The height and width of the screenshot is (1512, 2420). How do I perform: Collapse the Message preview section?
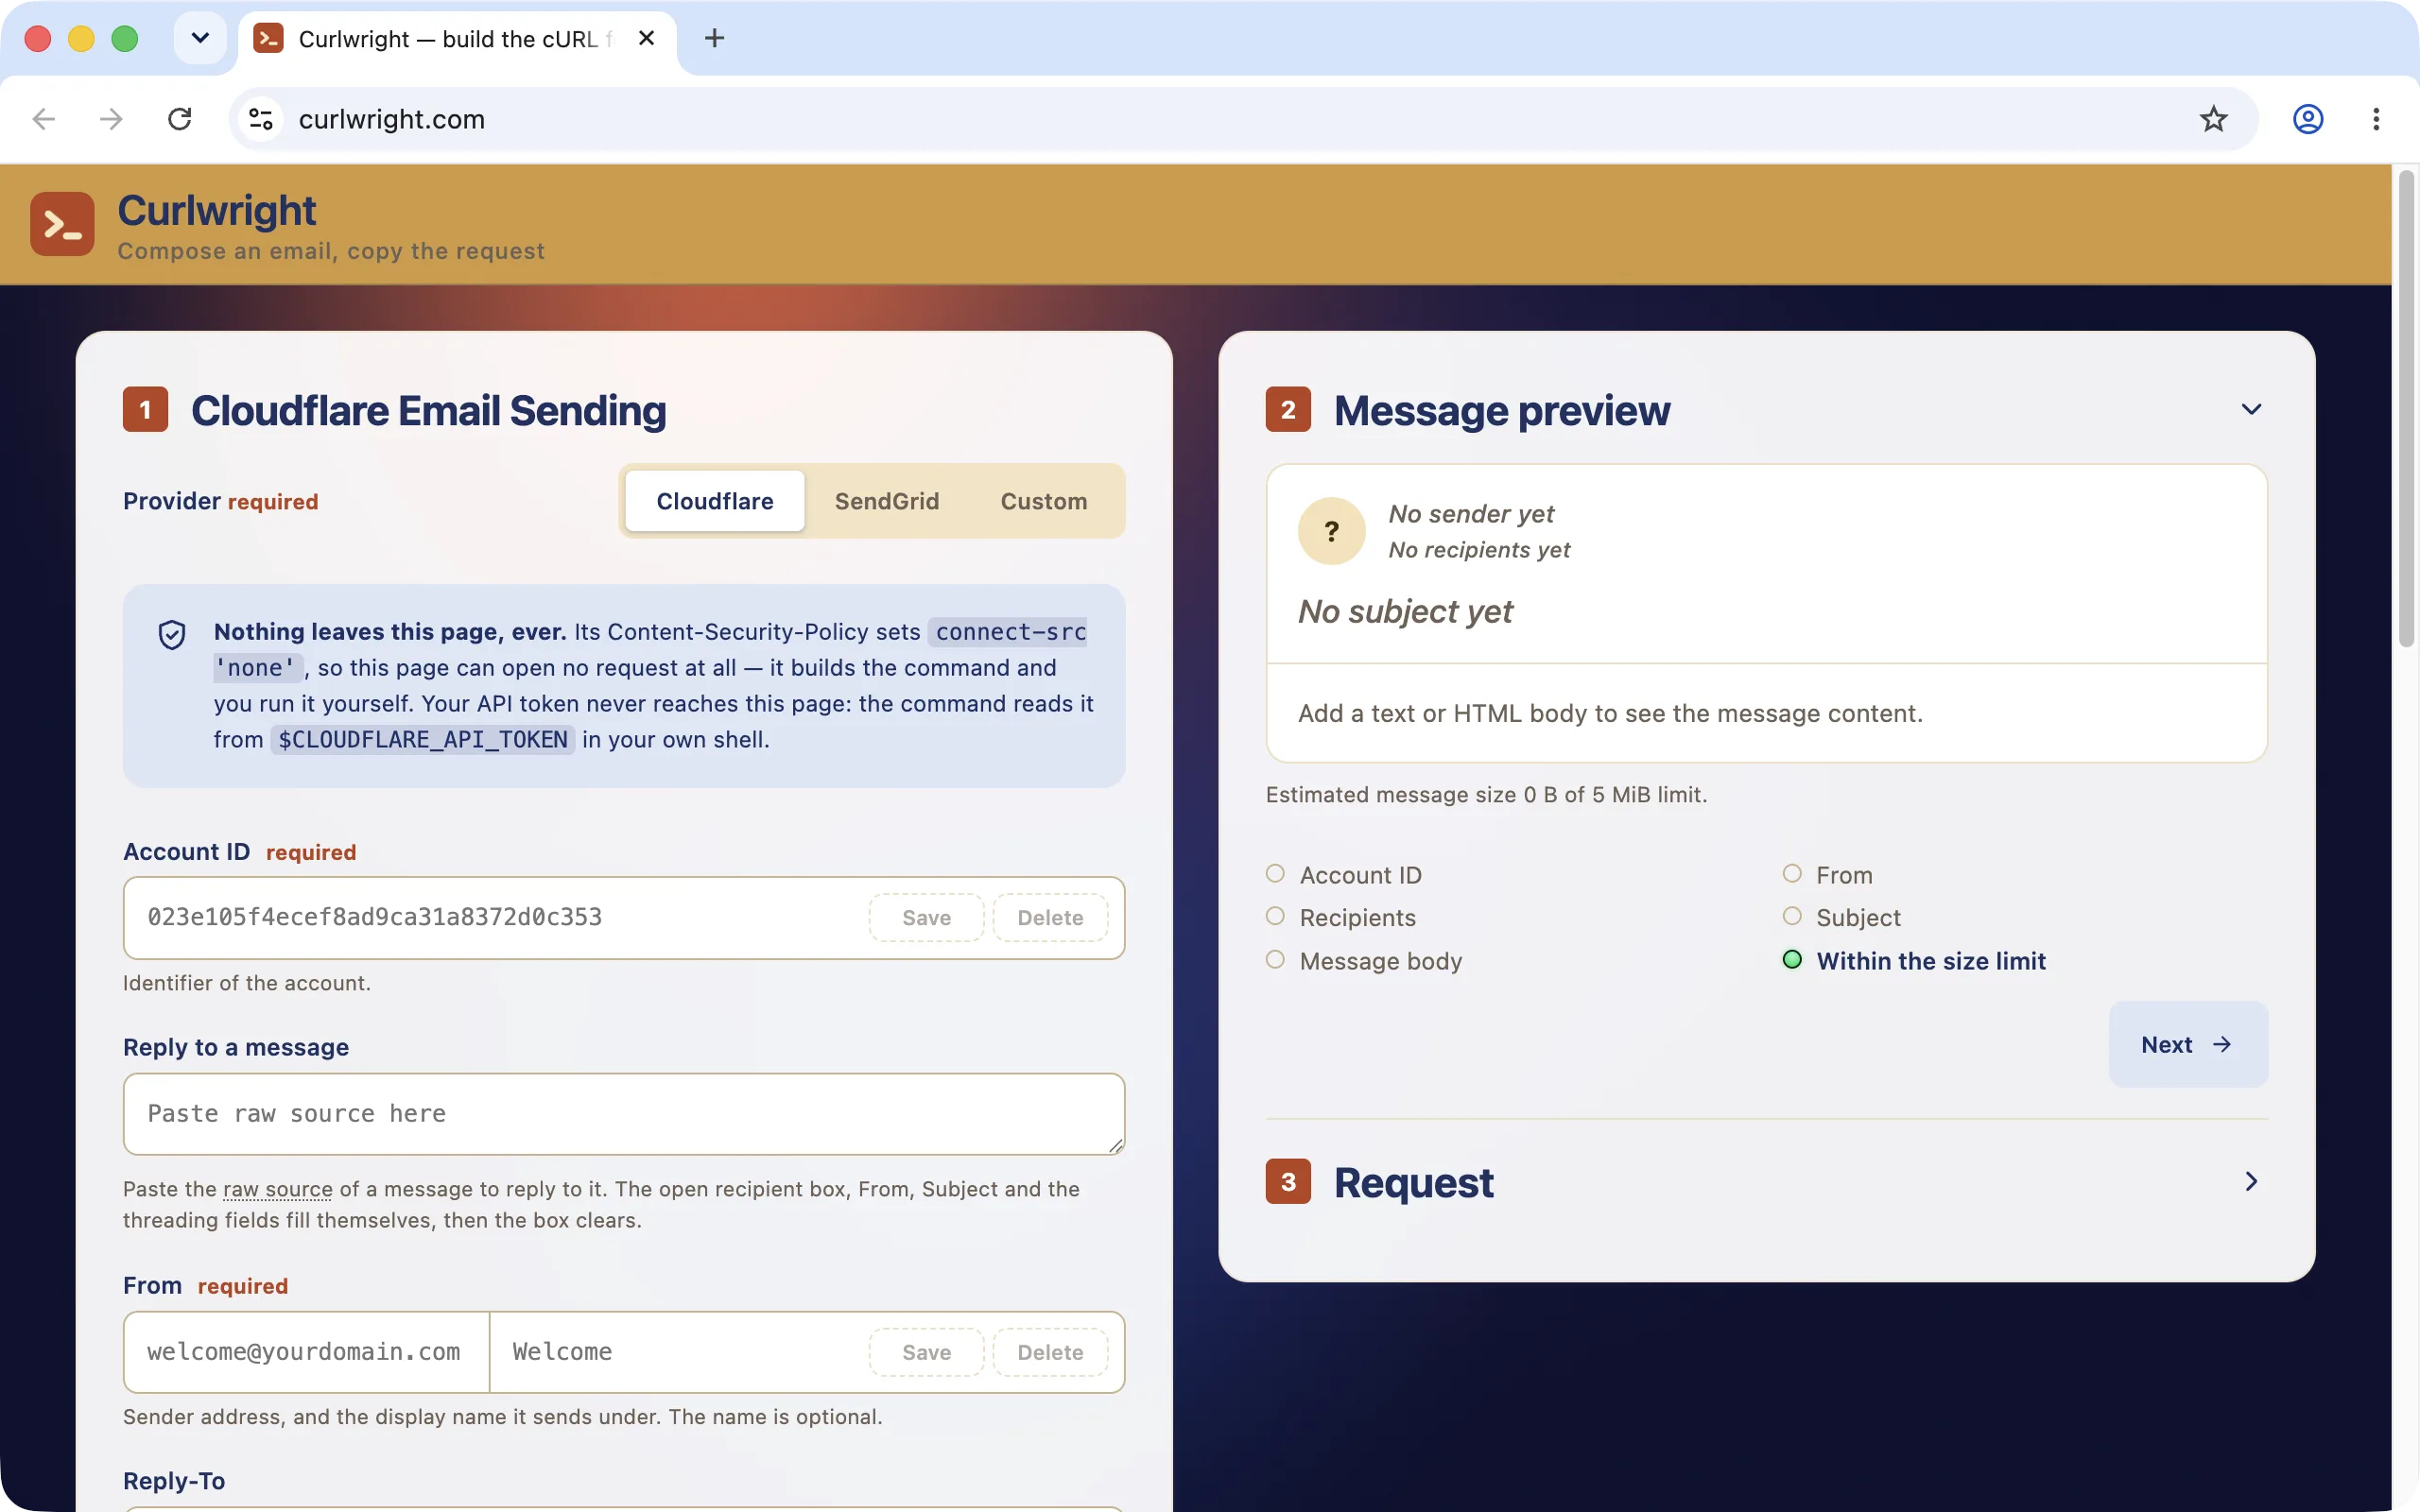[2251, 410]
